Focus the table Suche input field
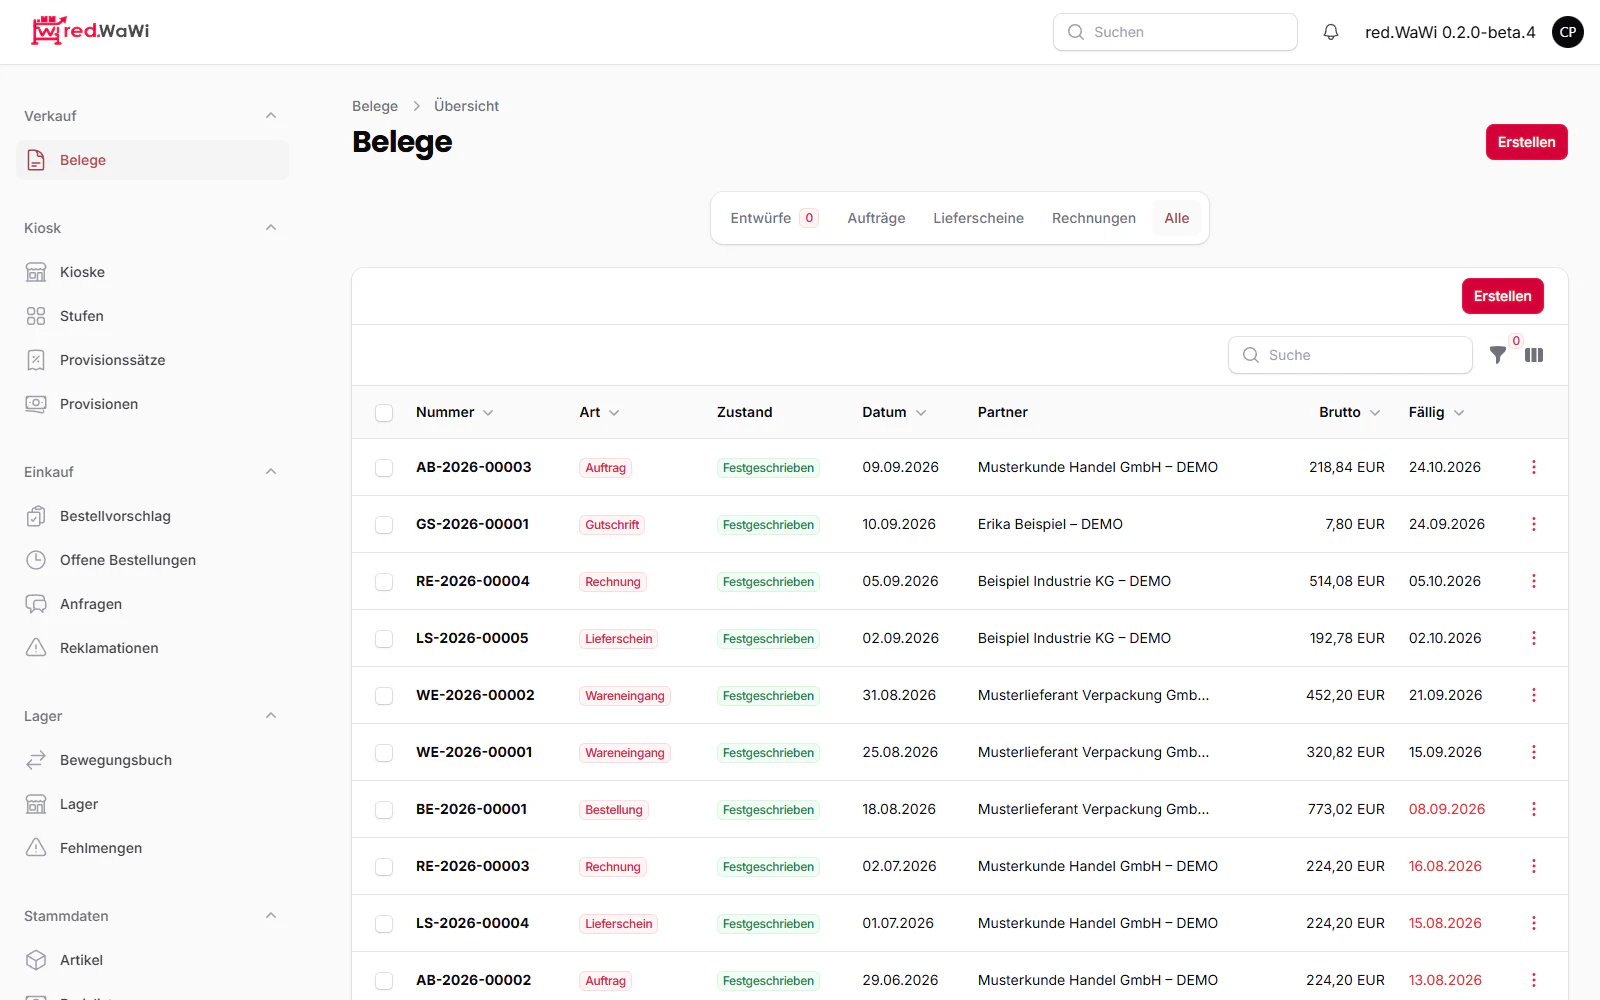 coord(1350,355)
